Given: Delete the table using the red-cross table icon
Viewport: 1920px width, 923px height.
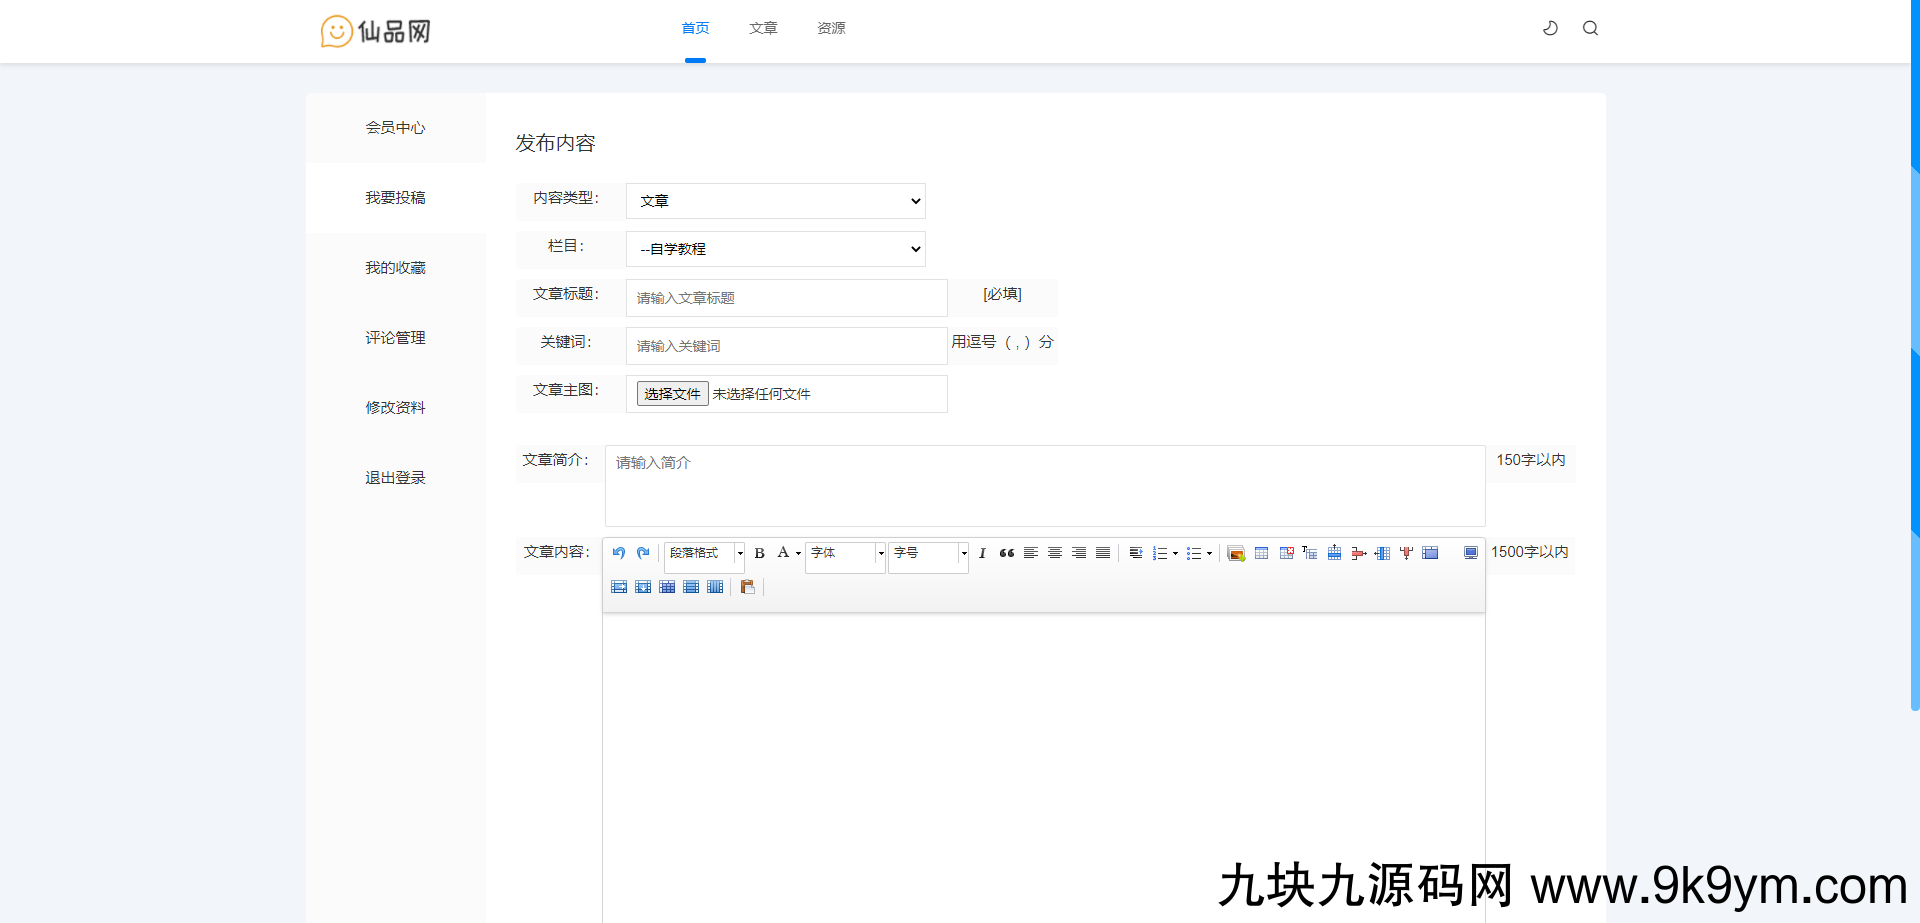Looking at the screenshot, I should [1286, 552].
